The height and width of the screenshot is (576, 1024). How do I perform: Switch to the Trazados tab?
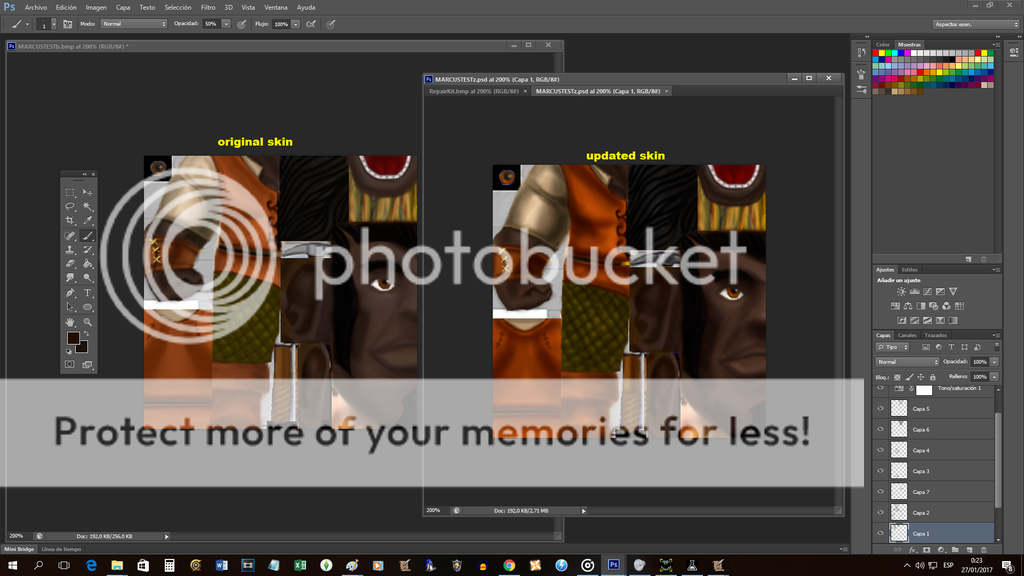(936, 336)
